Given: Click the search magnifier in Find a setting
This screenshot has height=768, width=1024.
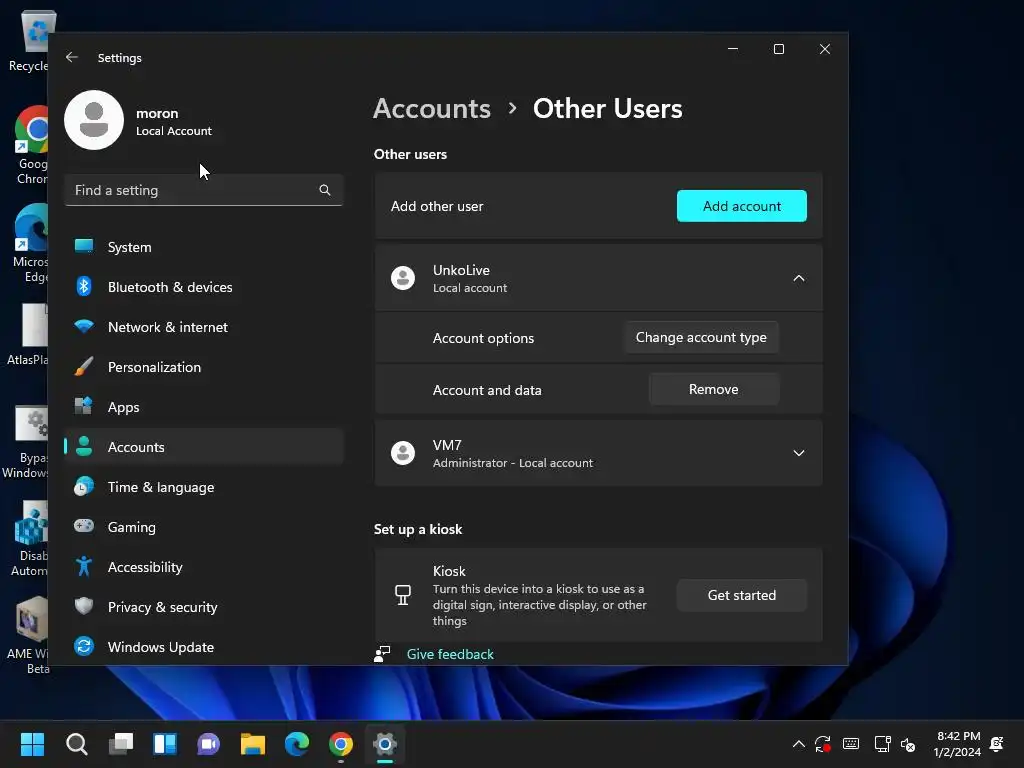Looking at the screenshot, I should point(325,190).
